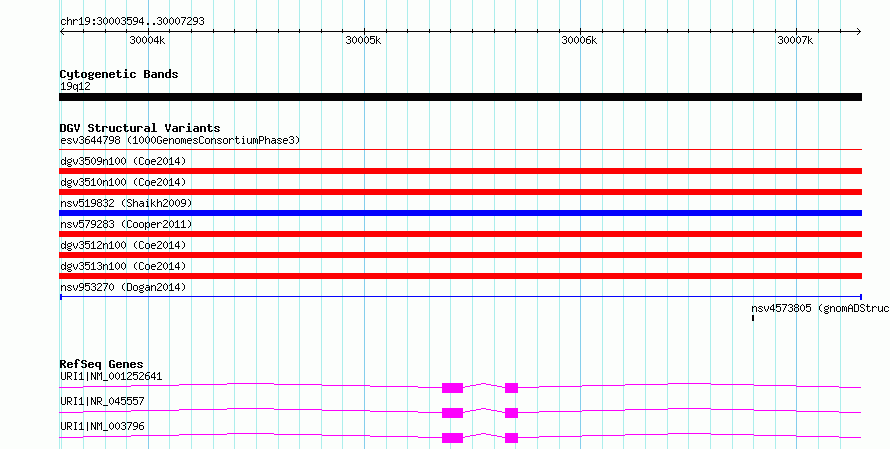The image size is (890, 449).
Task: Click the 30006k ruler tick label
Action: coord(579,40)
